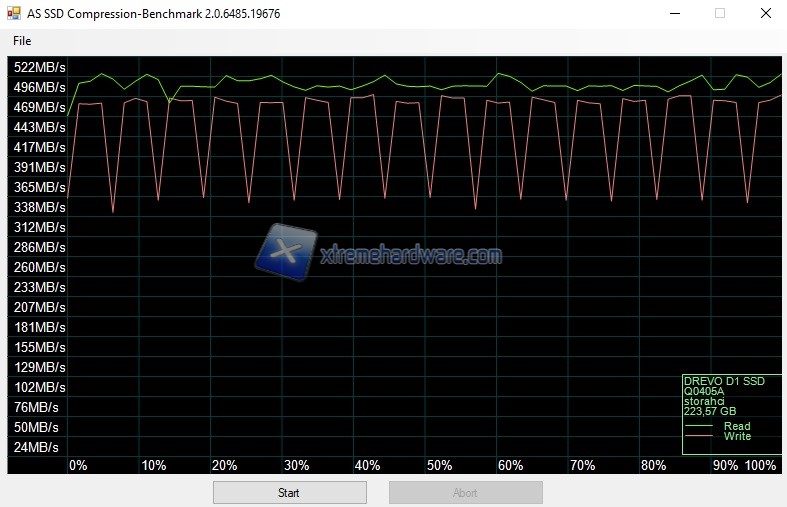Click the maximize window button
This screenshot has width=787, height=507.
pyautogui.click(x=719, y=14)
